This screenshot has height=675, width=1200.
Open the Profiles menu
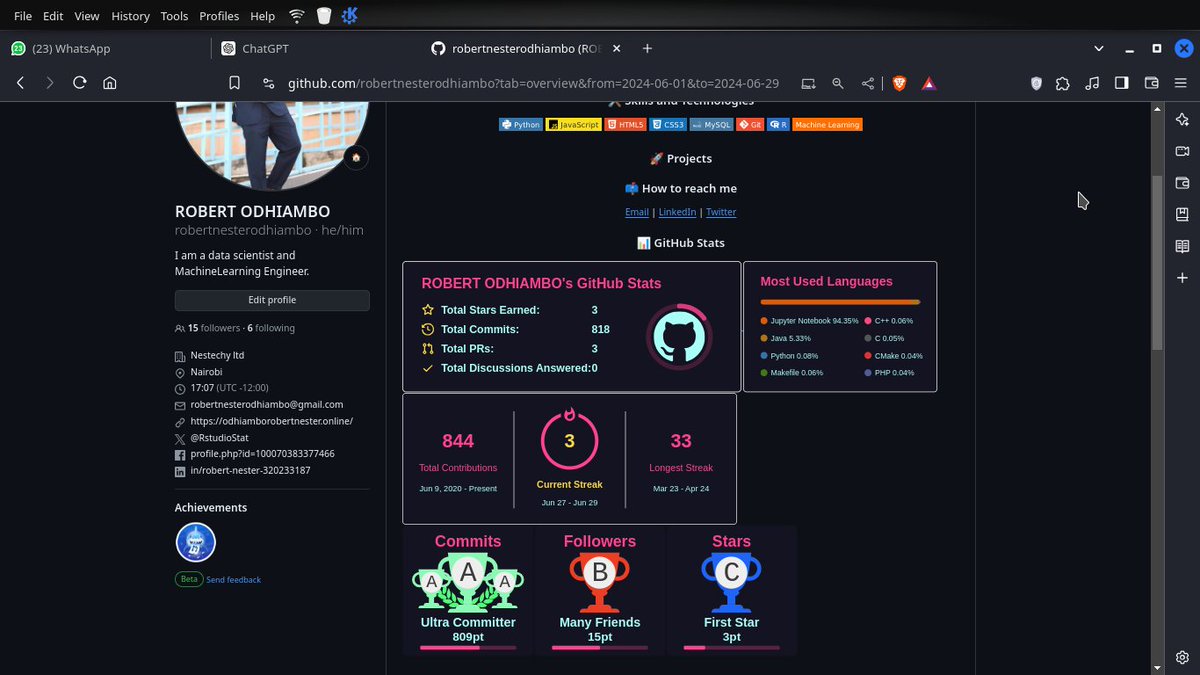219,16
